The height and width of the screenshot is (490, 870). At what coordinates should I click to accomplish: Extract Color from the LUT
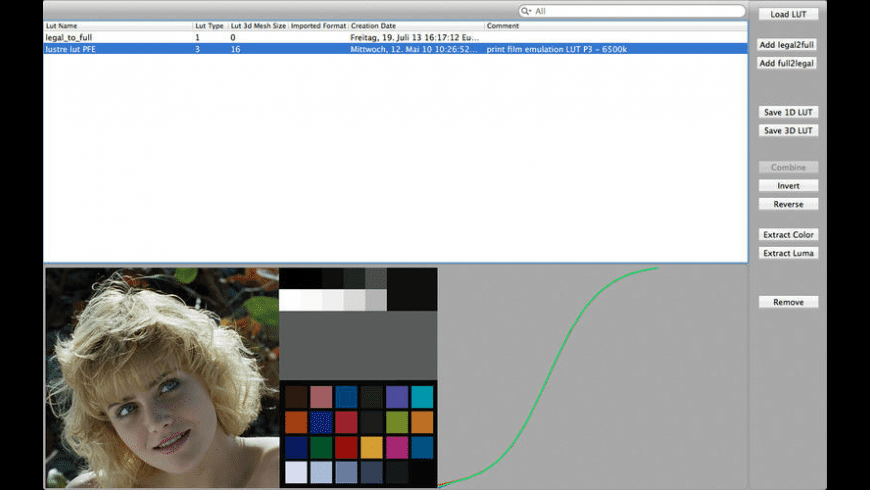click(788, 234)
